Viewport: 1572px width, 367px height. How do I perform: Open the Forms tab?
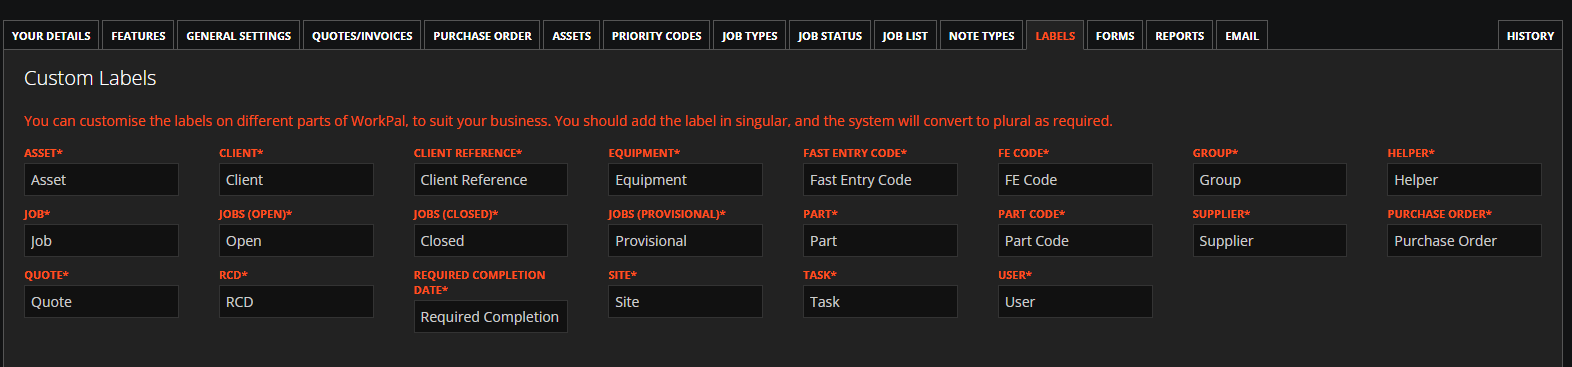click(1115, 35)
